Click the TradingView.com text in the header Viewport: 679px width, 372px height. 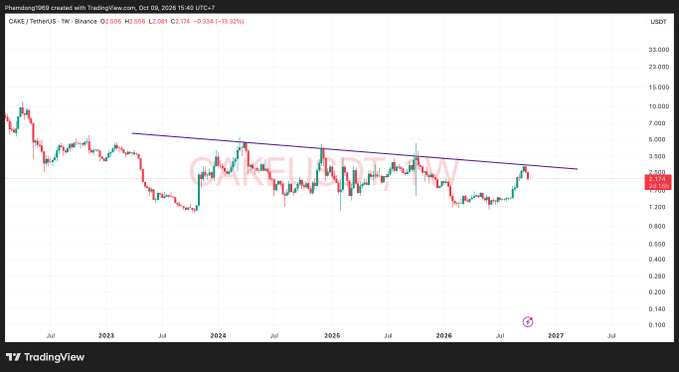[x=112, y=8]
